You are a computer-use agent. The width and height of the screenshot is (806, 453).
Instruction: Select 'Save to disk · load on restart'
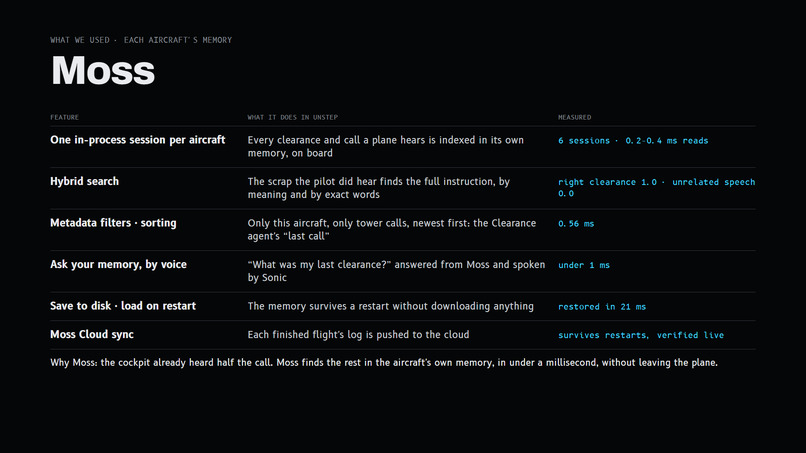click(x=123, y=306)
